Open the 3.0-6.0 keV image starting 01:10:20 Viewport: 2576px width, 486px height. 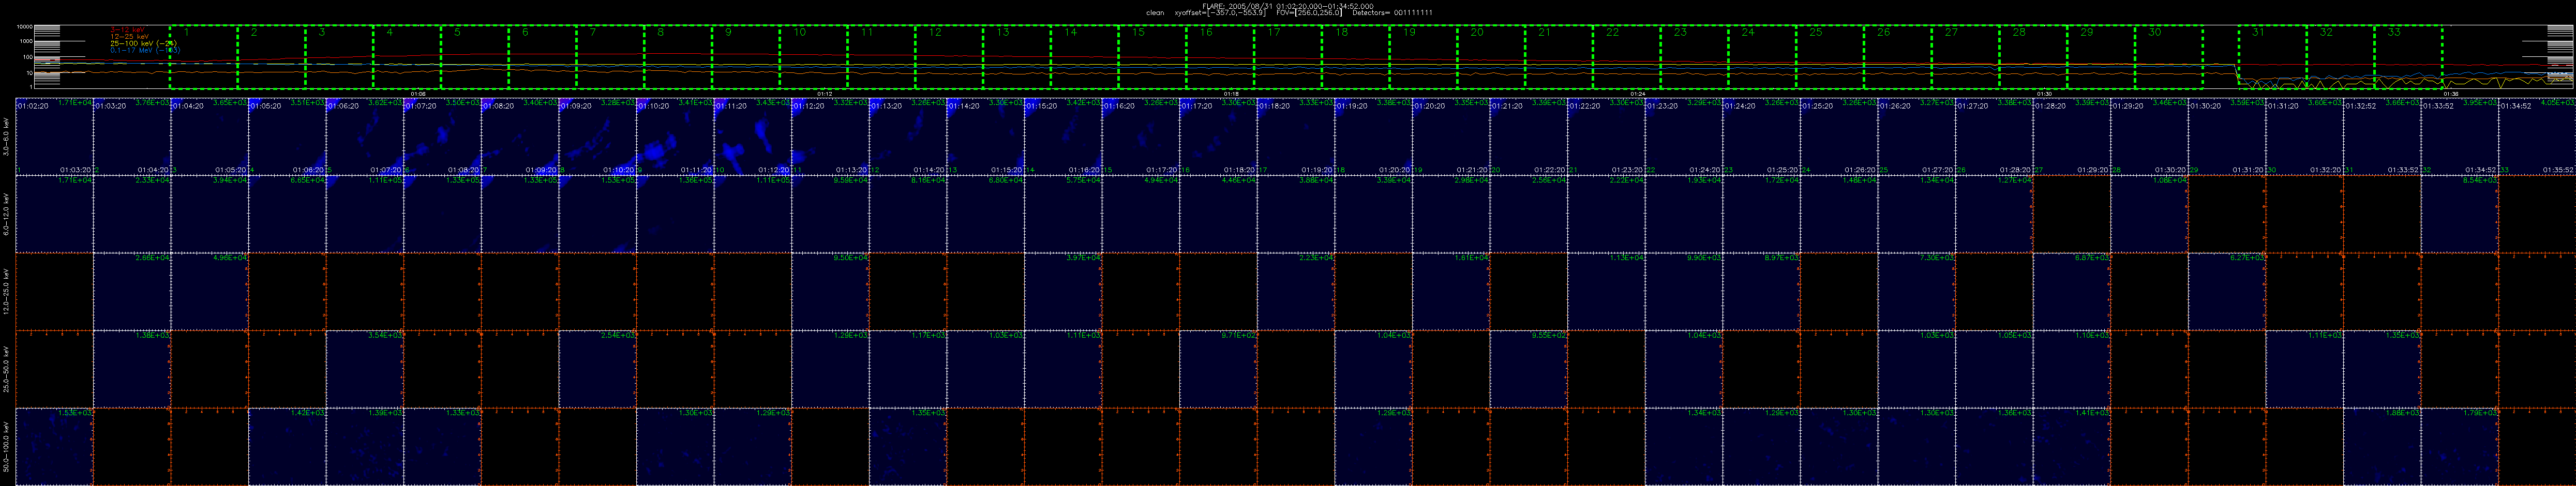pos(676,136)
